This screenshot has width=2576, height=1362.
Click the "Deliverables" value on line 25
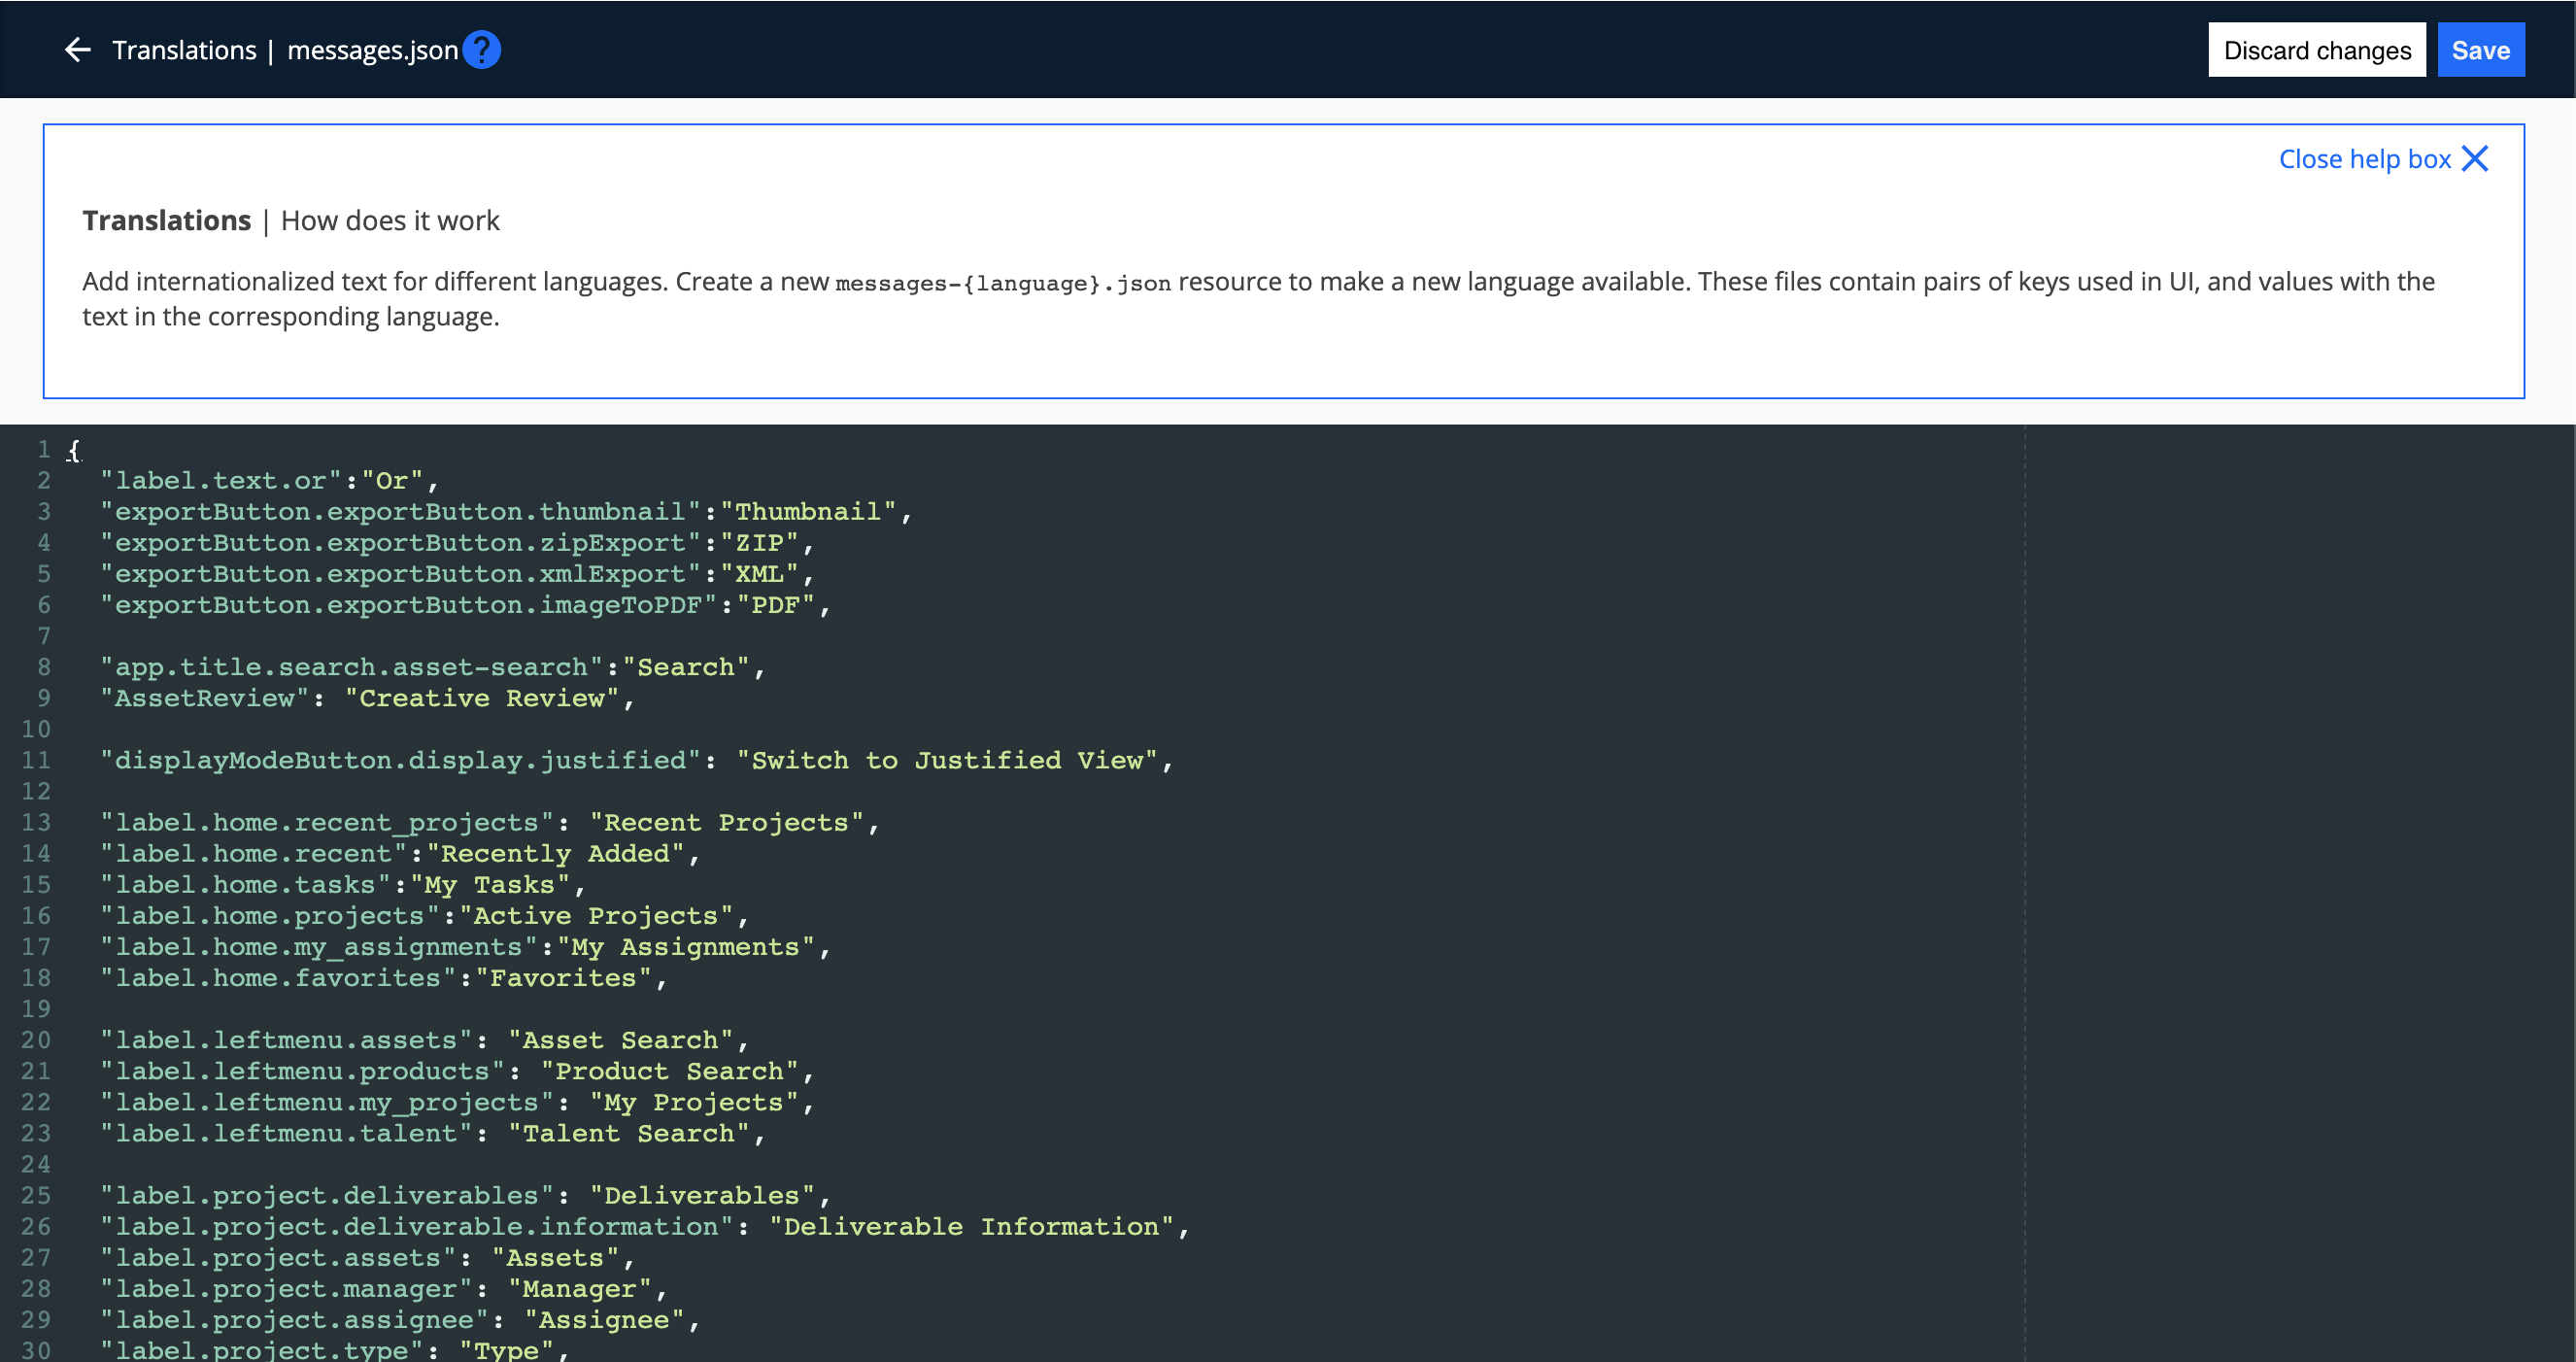702,1194
